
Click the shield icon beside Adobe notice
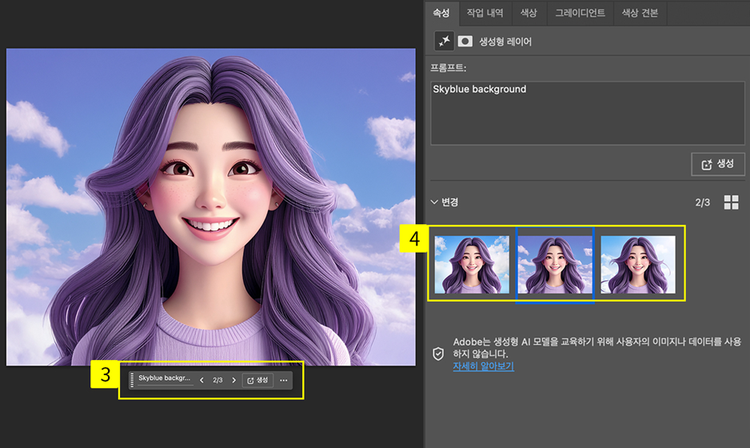[438, 354]
